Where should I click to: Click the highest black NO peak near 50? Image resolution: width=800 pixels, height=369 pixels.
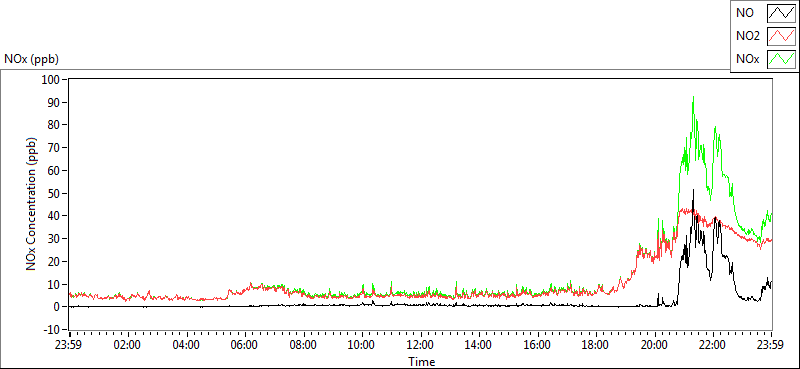point(693,190)
